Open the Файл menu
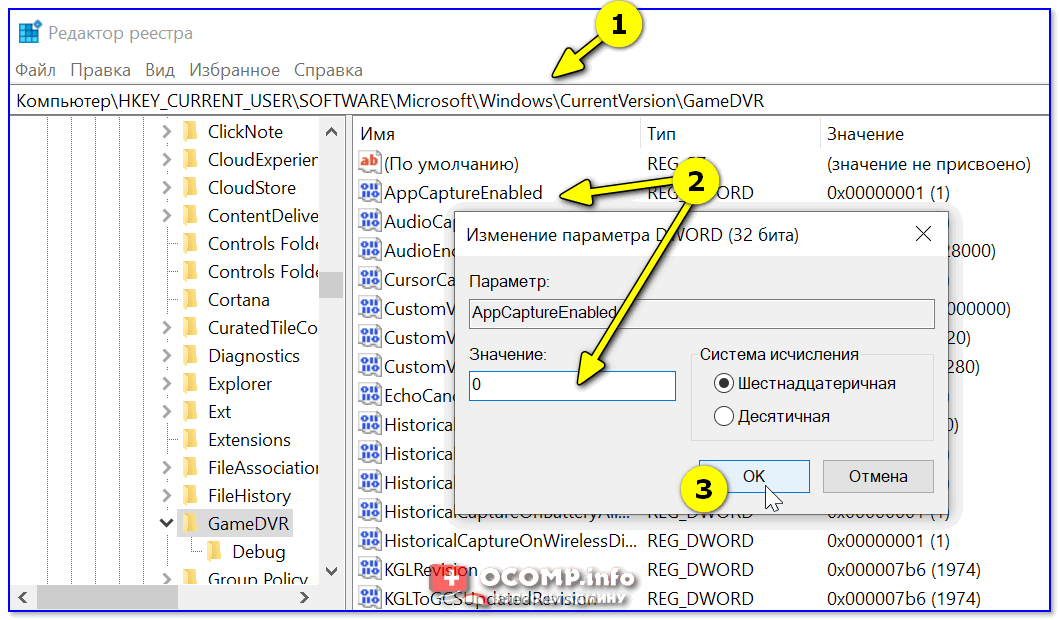Screen dimensions: 1059x620 pyautogui.click(x=35, y=70)
